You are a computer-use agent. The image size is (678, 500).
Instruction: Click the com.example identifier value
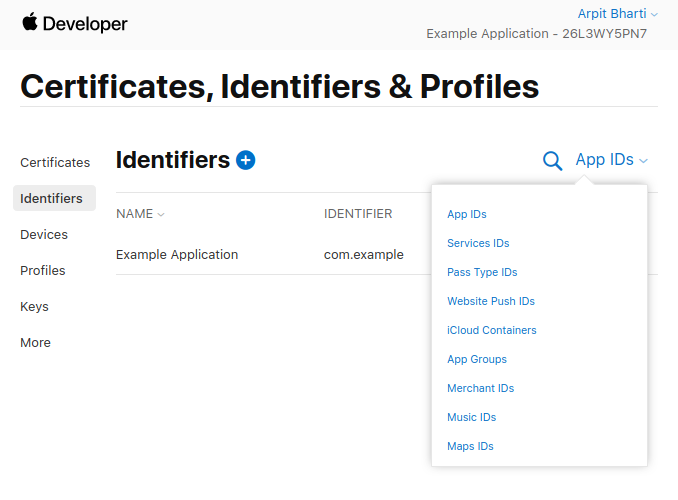click(364, 254)
